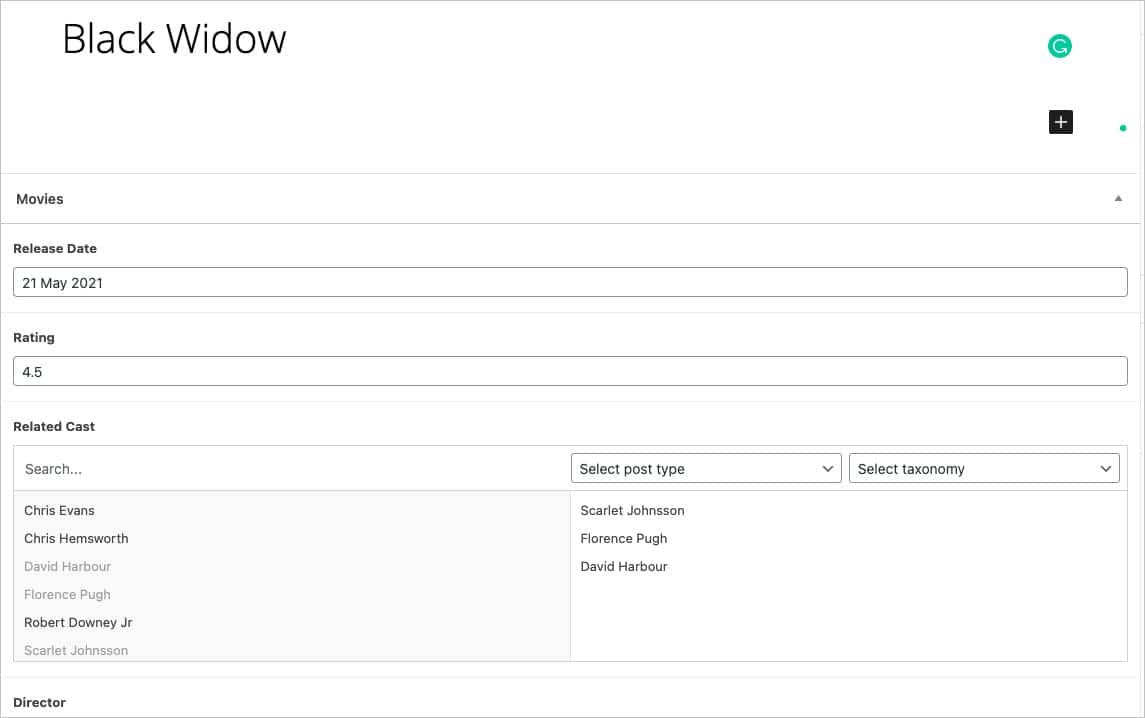Select Chris Hemsworth from the cast list
Screen dimensions: 1145x718
(76, 538)
